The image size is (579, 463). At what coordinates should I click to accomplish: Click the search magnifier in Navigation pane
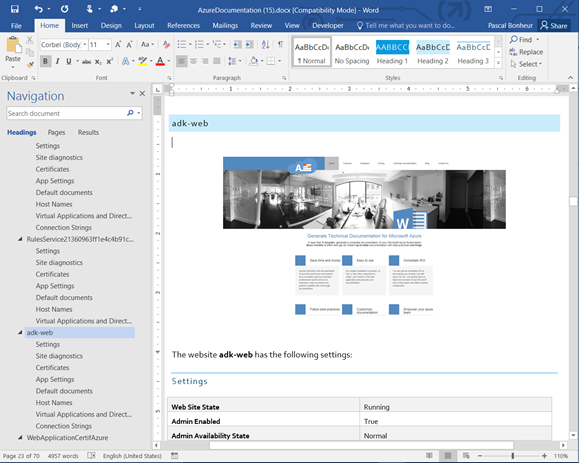(x=130, y=113)
